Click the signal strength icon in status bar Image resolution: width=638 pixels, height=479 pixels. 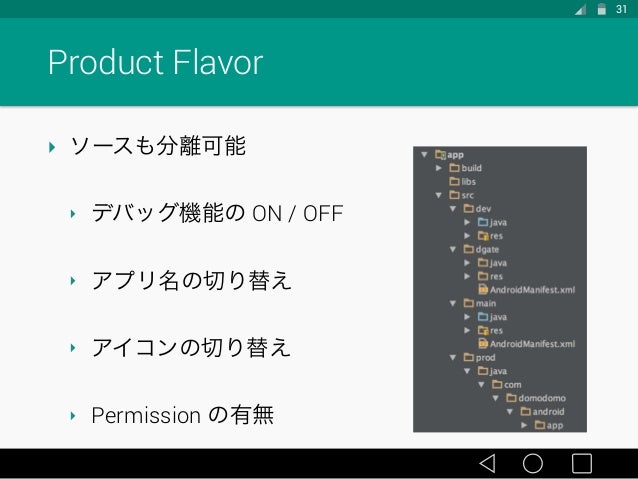click(581, 9)
